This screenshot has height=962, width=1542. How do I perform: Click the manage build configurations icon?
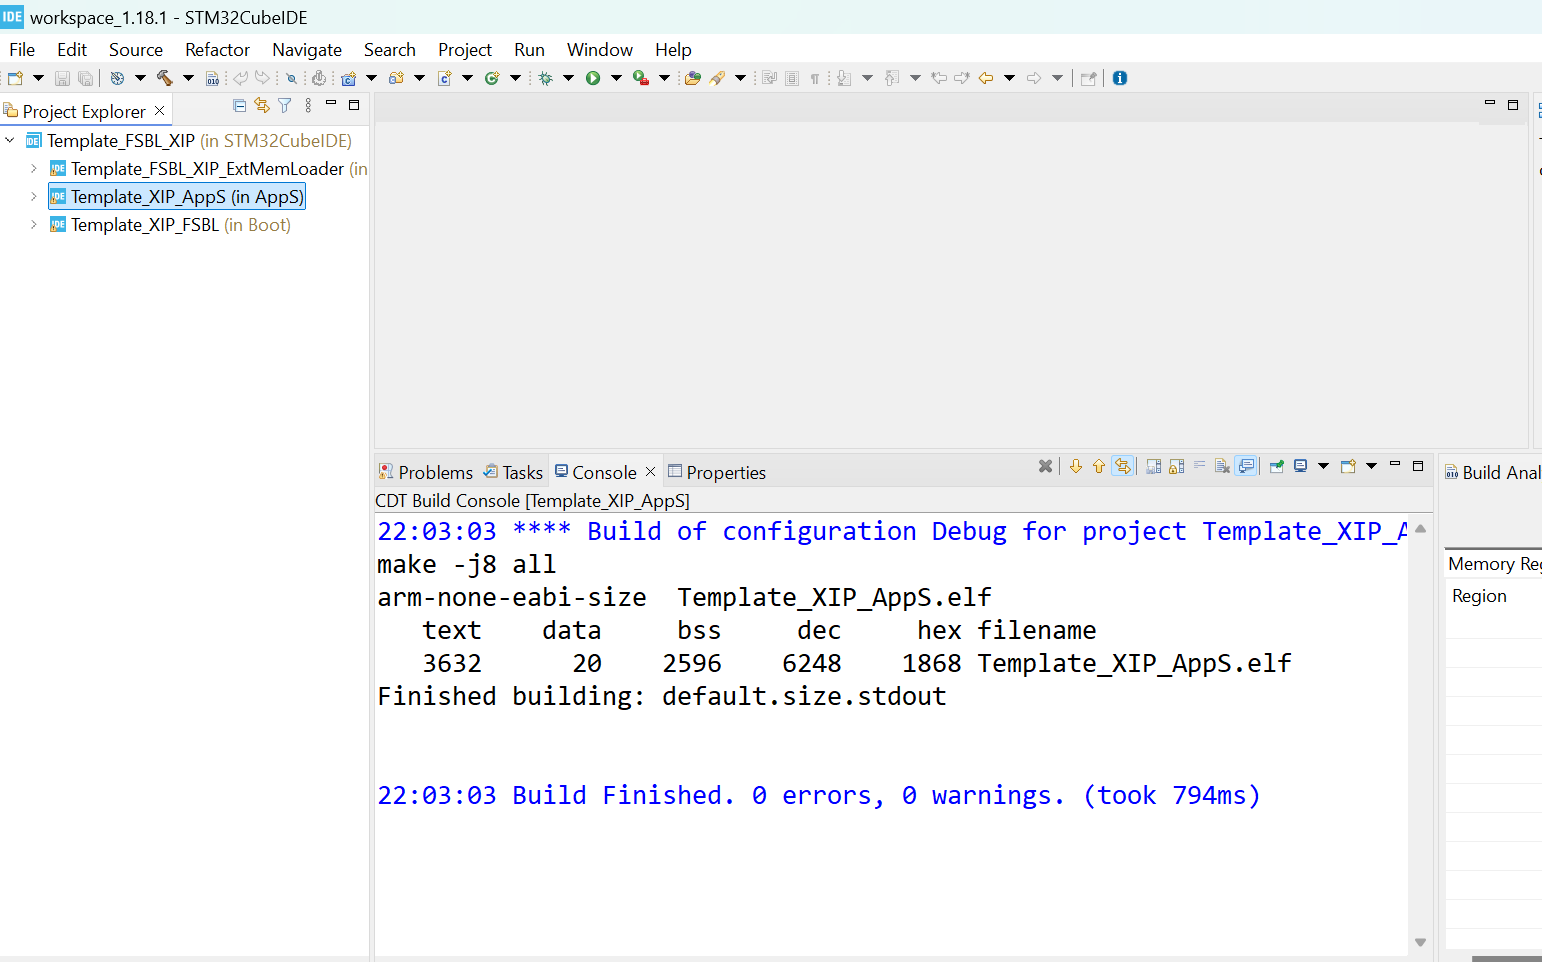pos(117,78)
